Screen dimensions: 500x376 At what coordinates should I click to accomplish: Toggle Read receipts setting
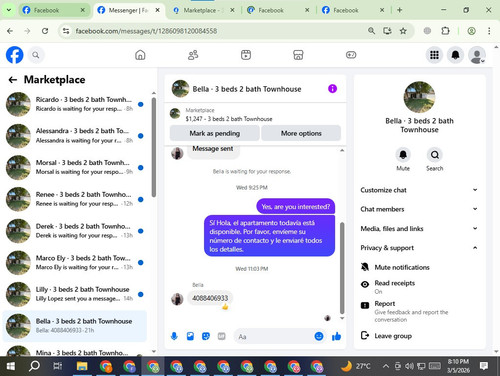420,287
